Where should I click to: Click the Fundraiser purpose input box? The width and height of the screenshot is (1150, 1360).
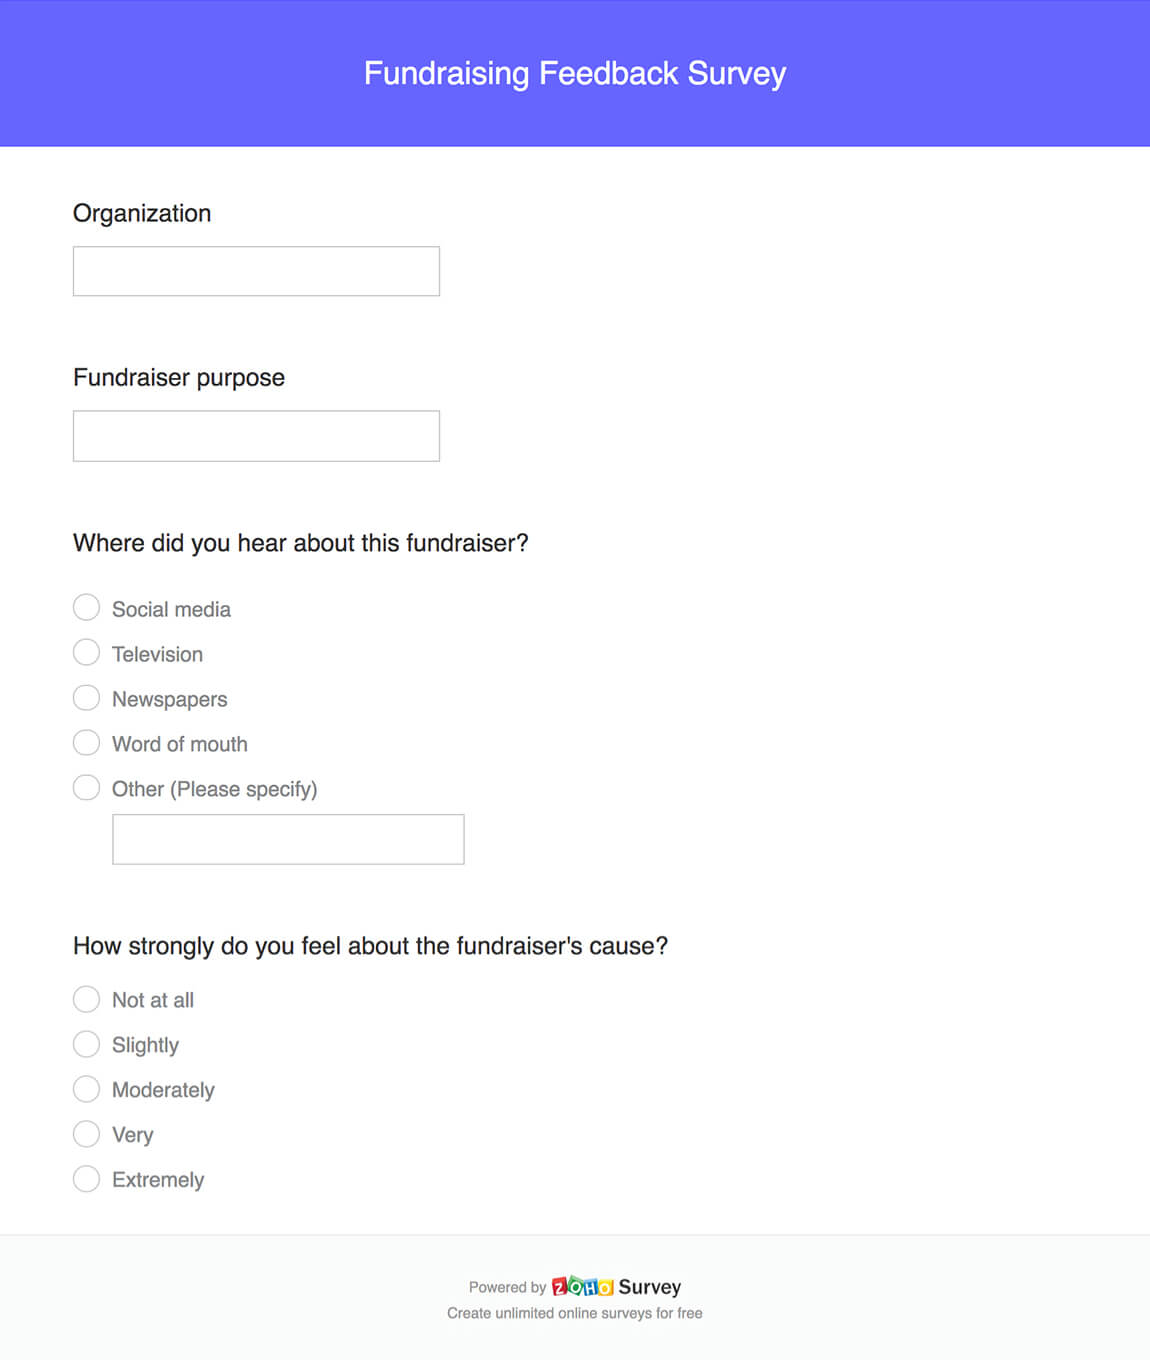[x=255, y=435]
